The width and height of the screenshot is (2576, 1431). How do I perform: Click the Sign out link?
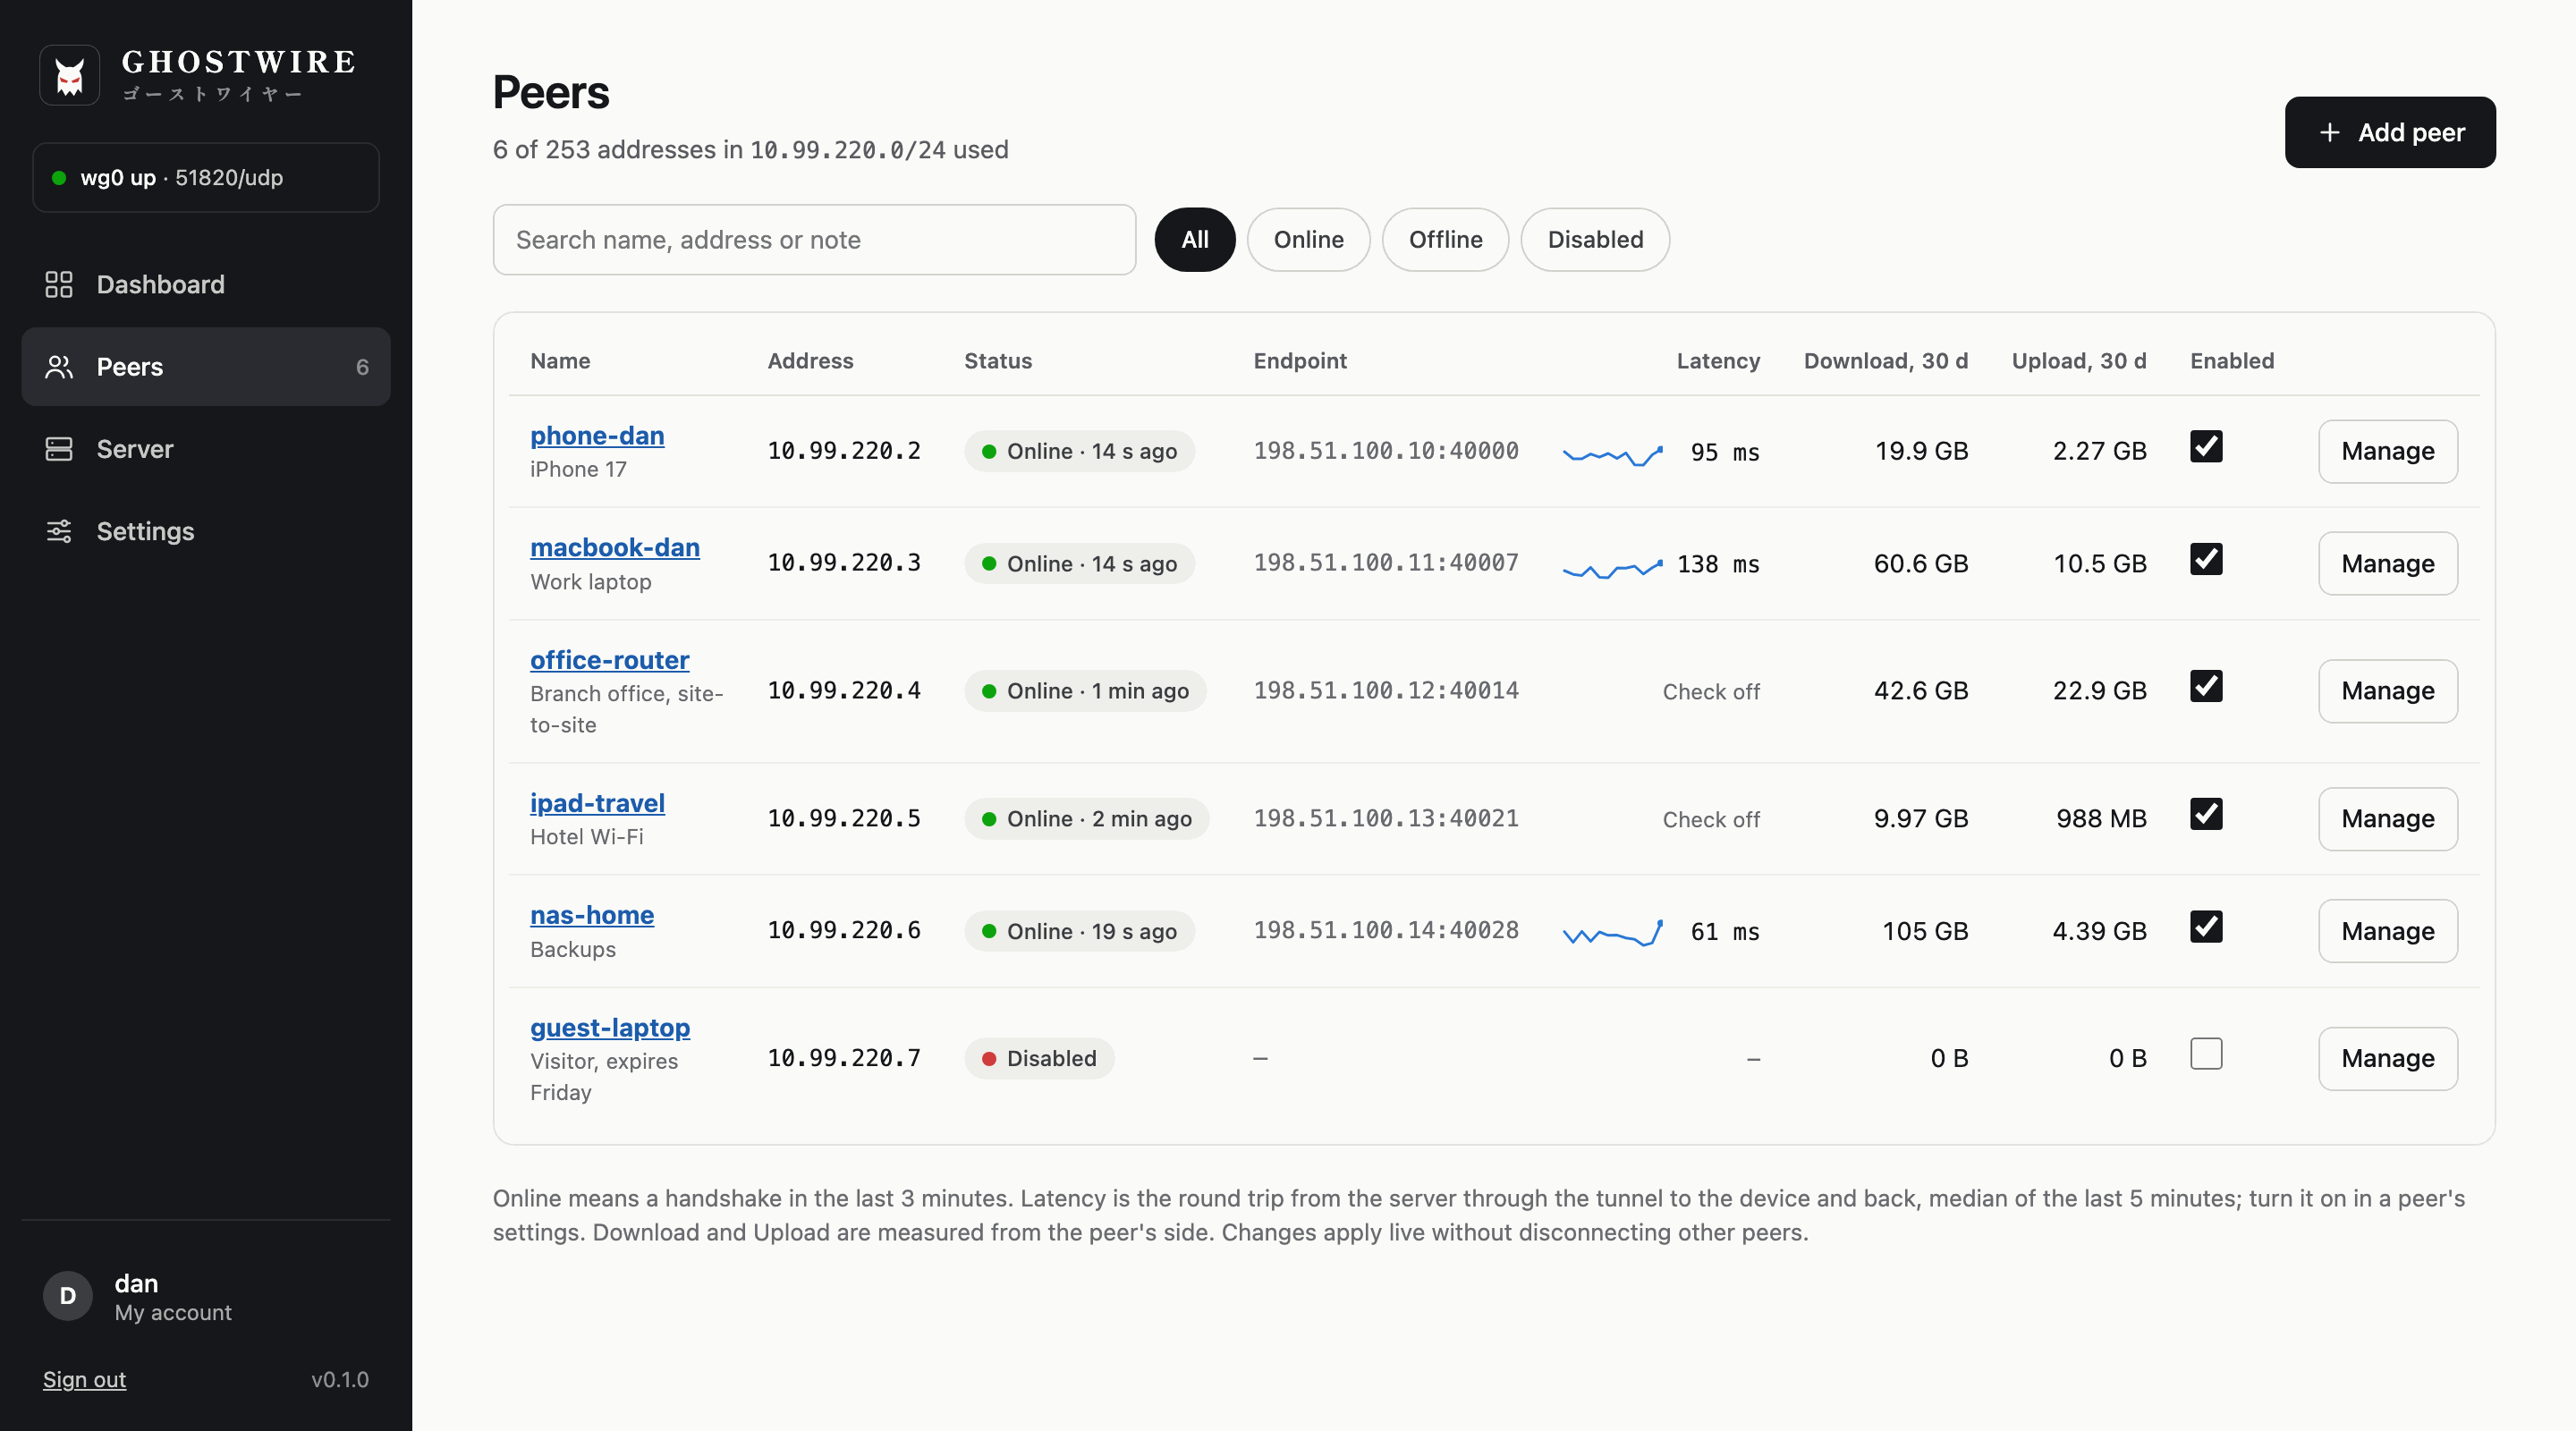click(x=84, y=1380)
